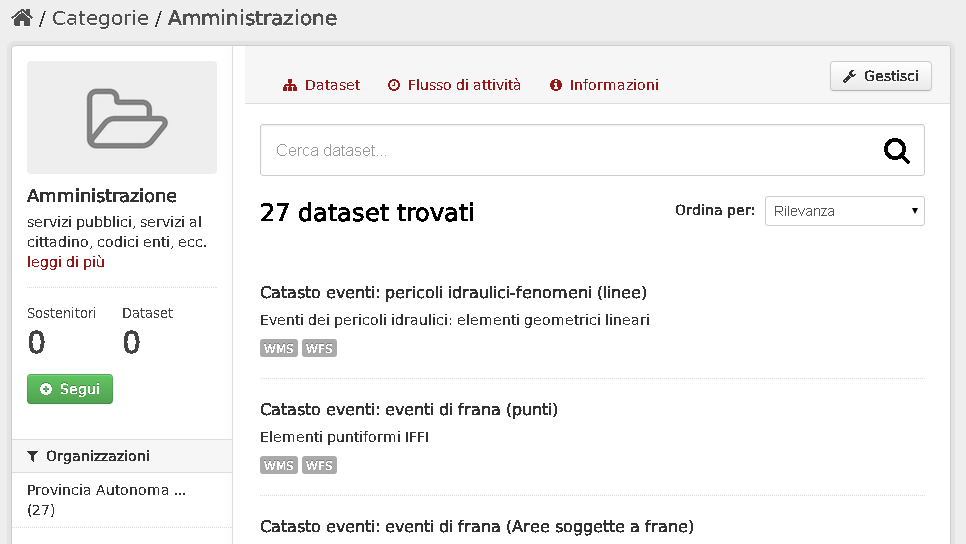Click the large folder category image

122,117
